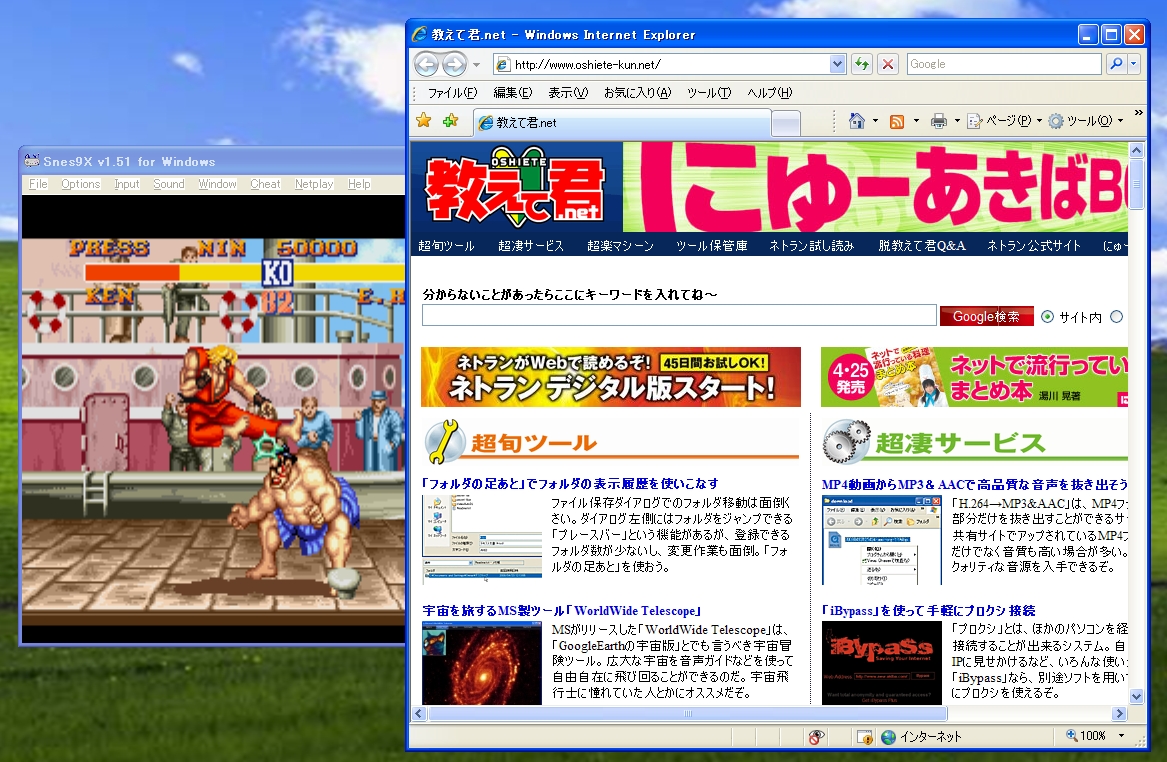This screenshot has height=762, width=1167.
Task: Show hidden toolbar items with the chevron
Action: point(1138,113)
